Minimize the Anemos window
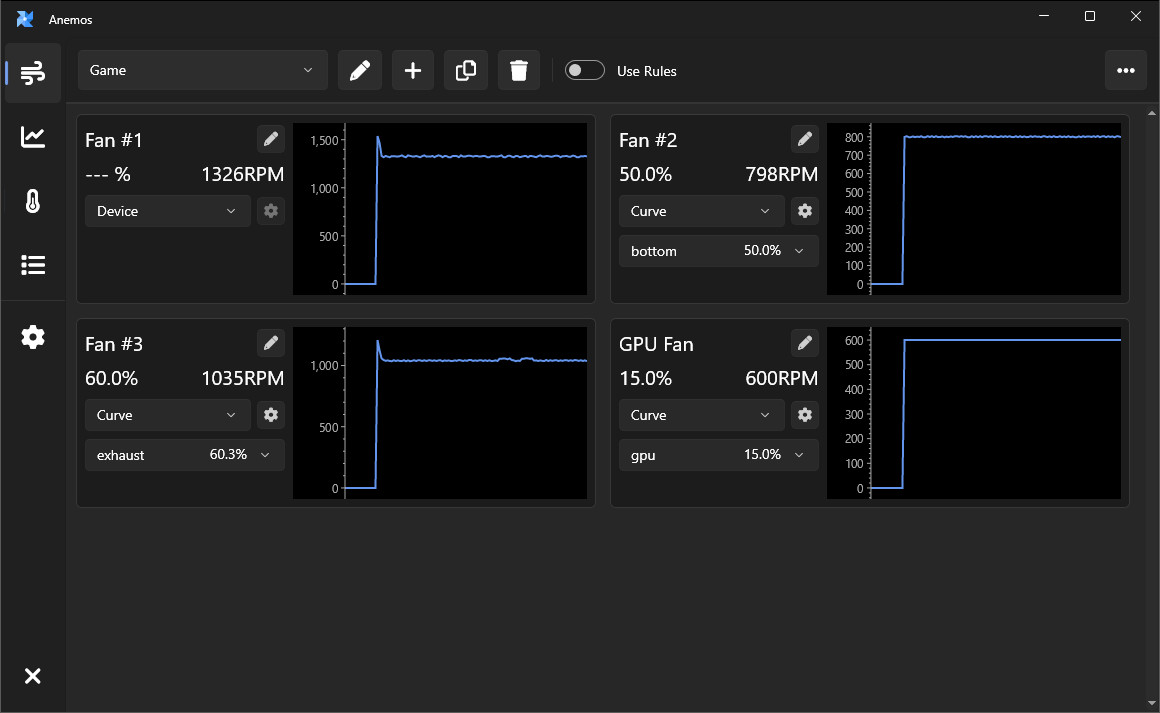This screenshot has height=713, width=1160. [x=1044, y=16]
